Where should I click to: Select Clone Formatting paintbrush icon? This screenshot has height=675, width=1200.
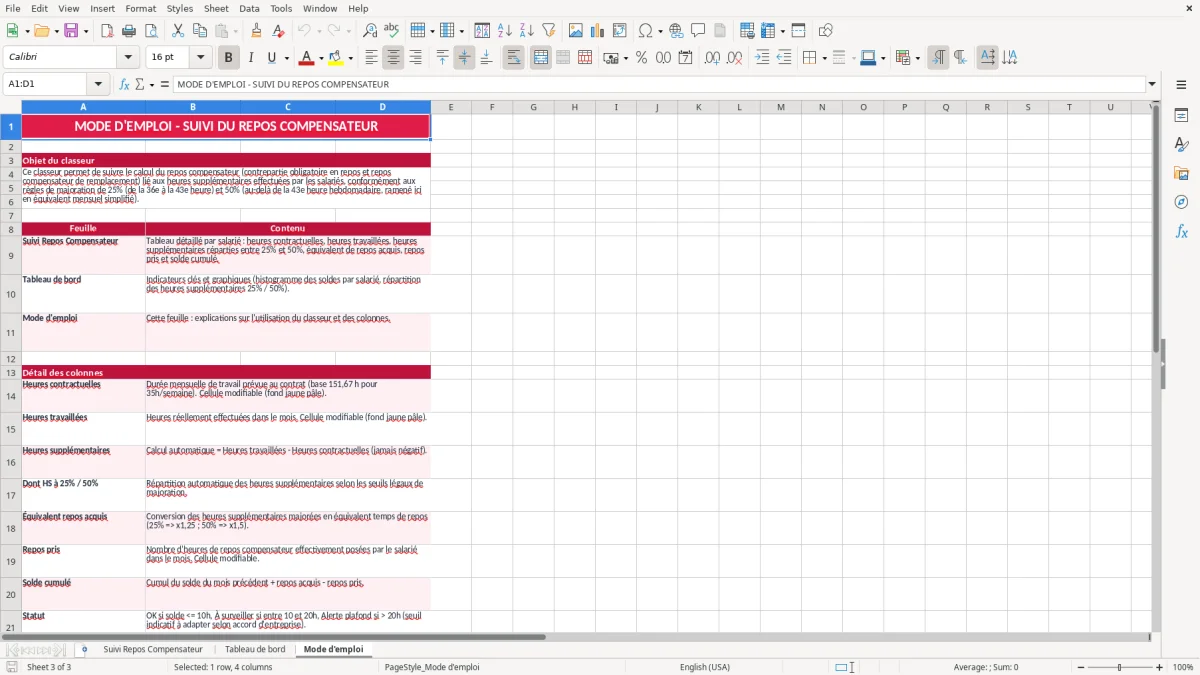coord(256,31)
